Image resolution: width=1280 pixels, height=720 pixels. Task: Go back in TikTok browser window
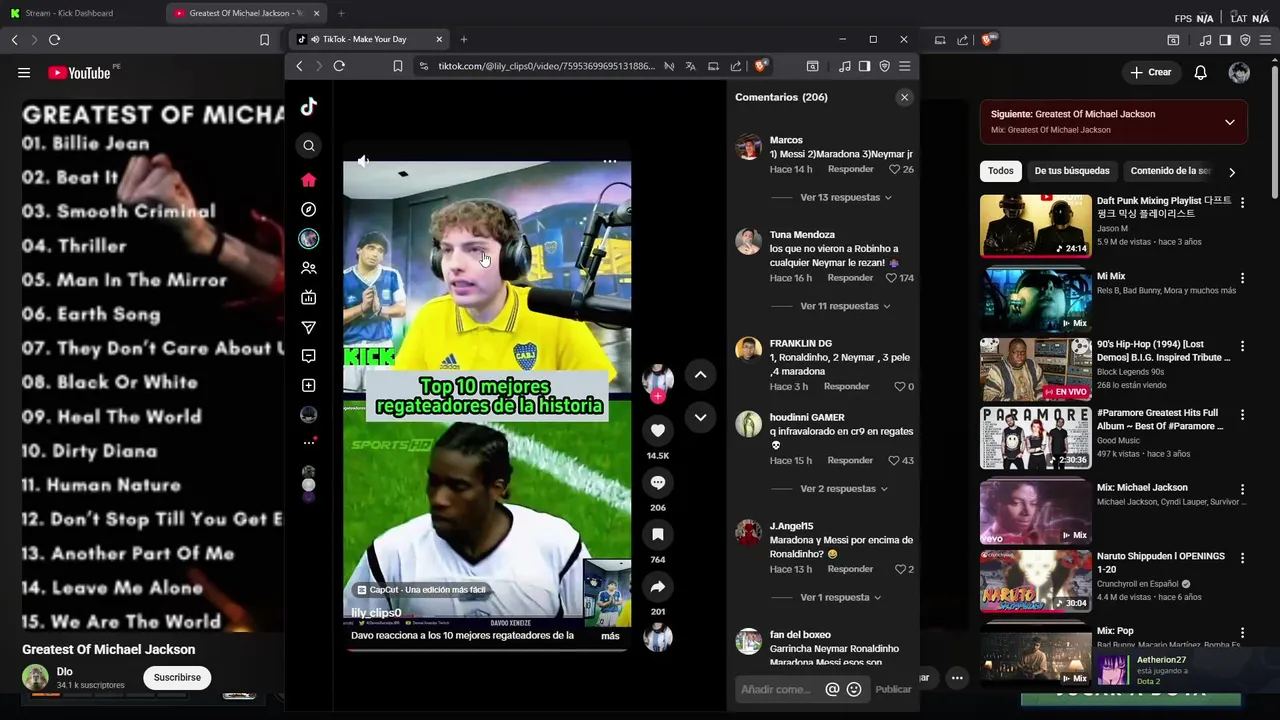point(299,66)
